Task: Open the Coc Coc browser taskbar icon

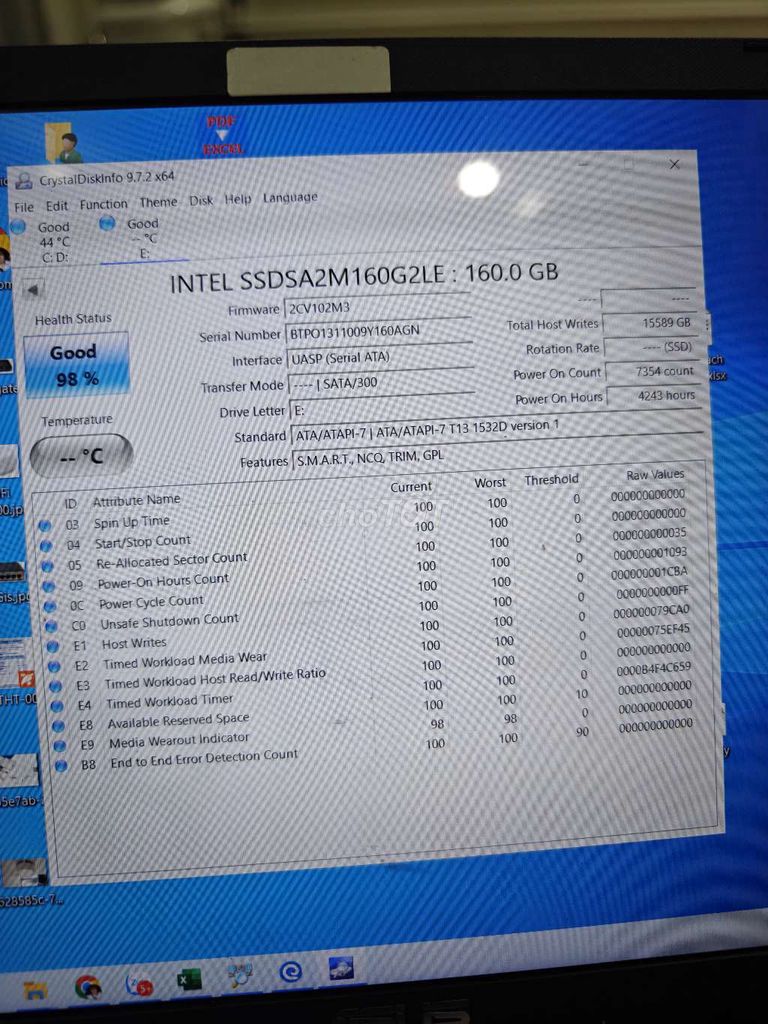Action: [x=290, y=972]
